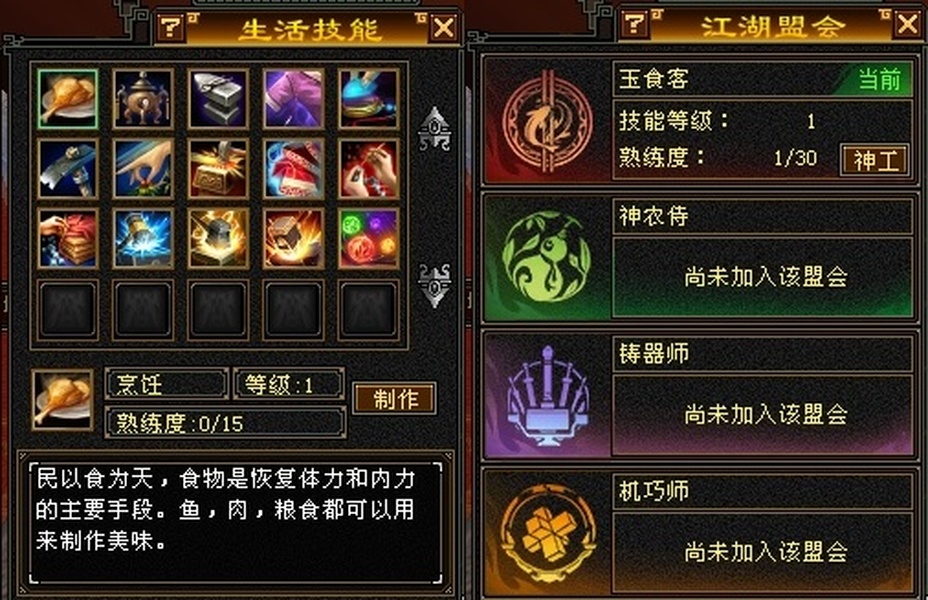
Task: Select the purple robe tailoring skill icon
Action: 293,99
